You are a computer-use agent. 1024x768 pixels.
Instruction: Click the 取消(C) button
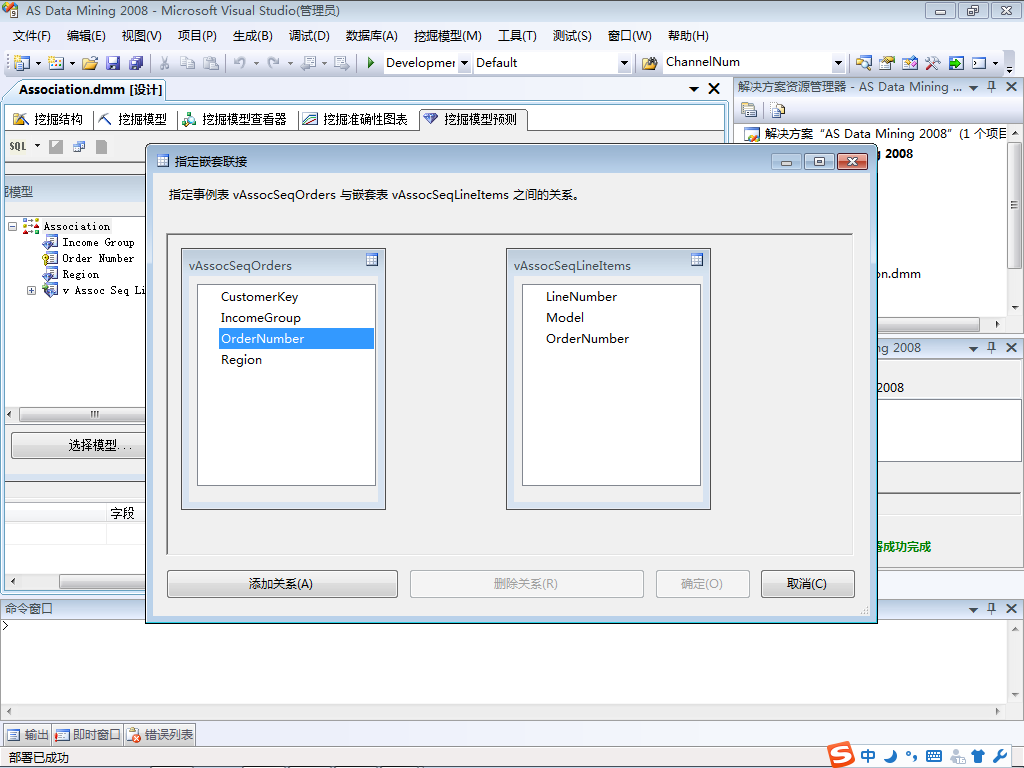coord(807,584)
